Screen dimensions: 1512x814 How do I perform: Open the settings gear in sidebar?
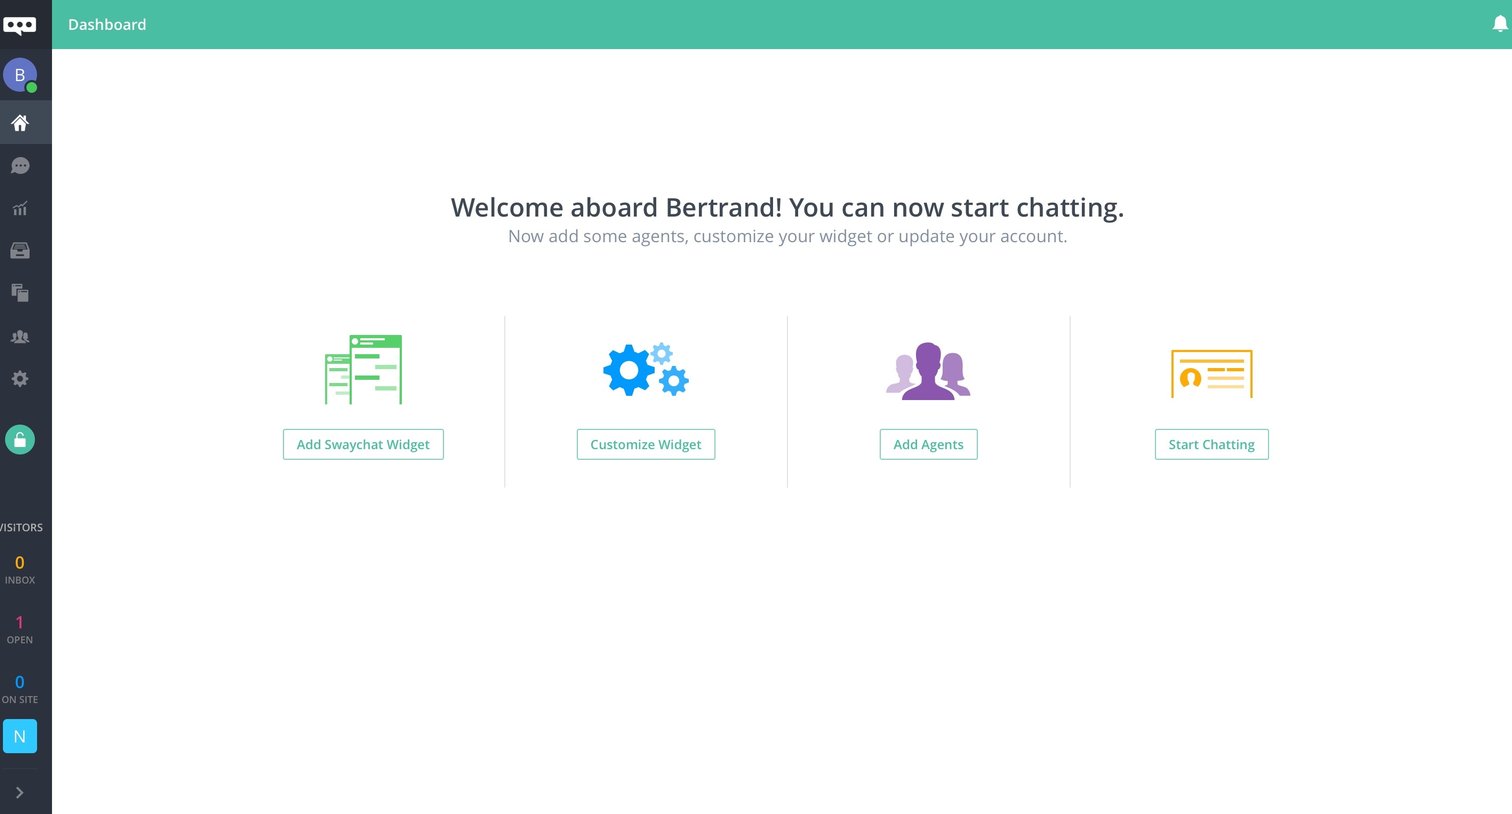pos(20,379)
